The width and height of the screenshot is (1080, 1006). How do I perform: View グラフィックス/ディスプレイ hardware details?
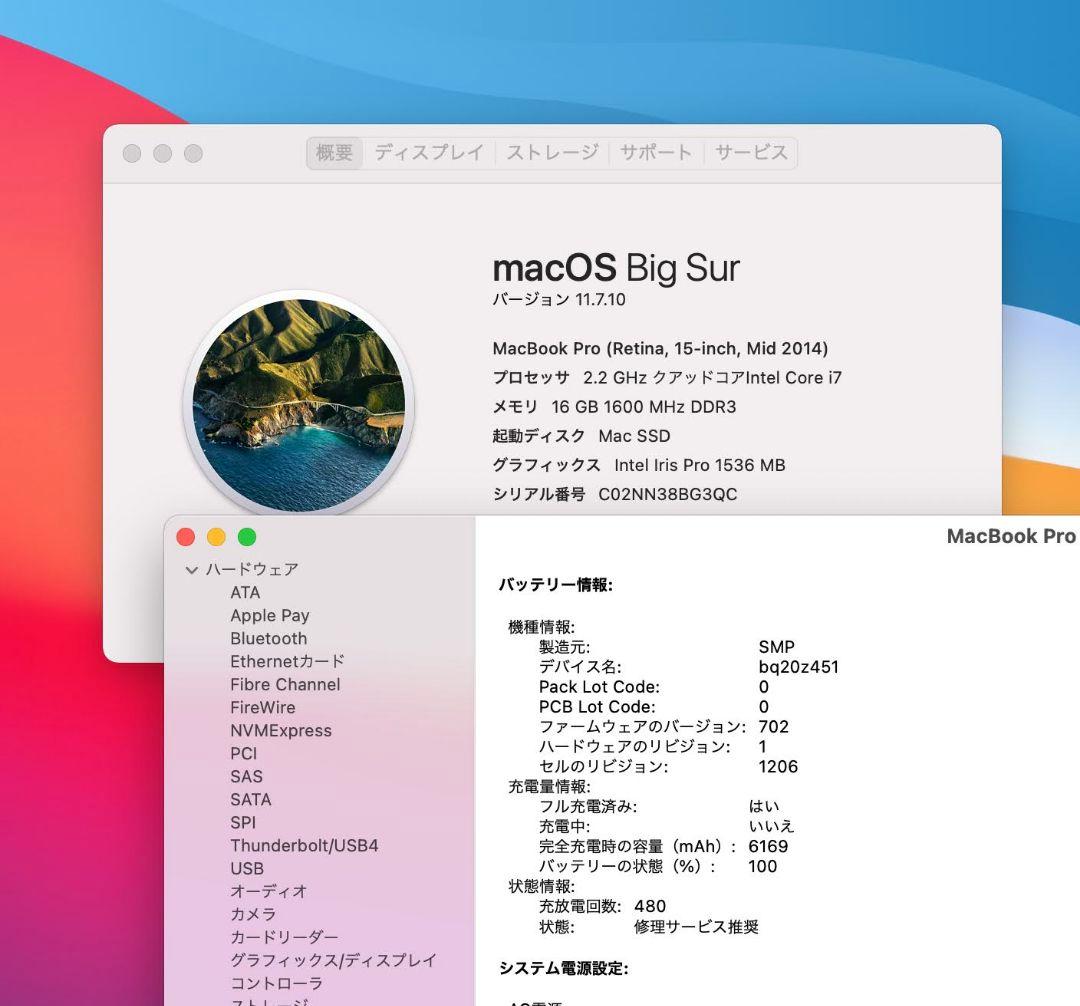334,960
